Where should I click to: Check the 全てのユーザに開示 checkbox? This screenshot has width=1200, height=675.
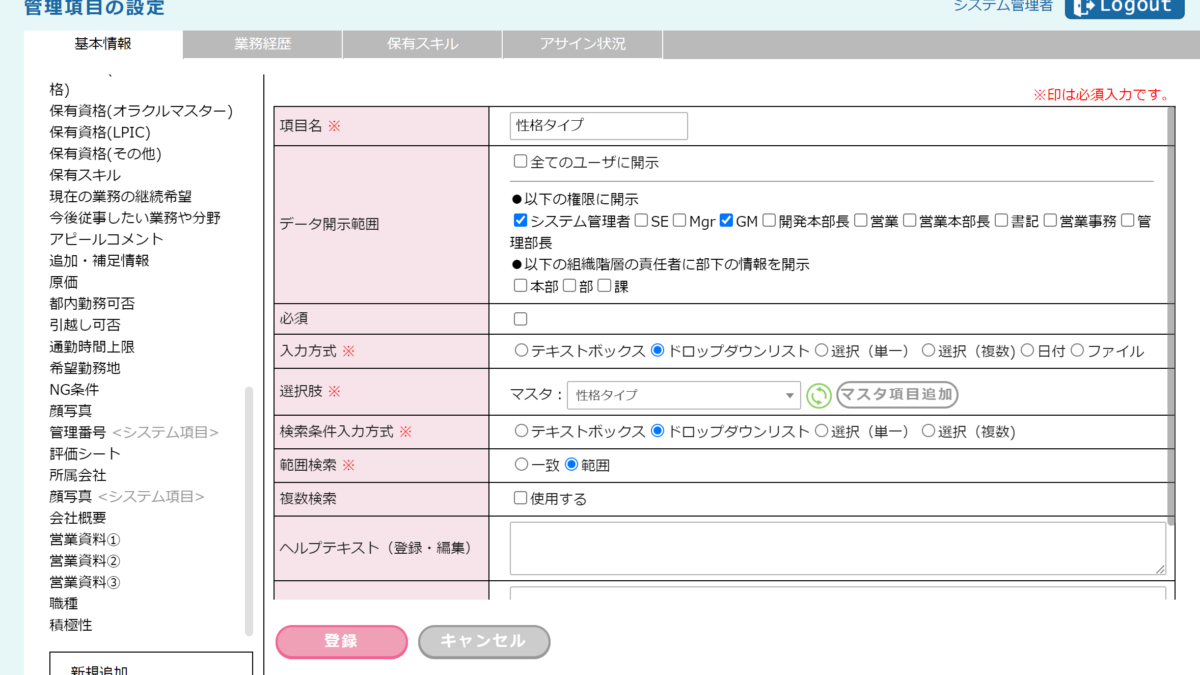tap(520, 162)
